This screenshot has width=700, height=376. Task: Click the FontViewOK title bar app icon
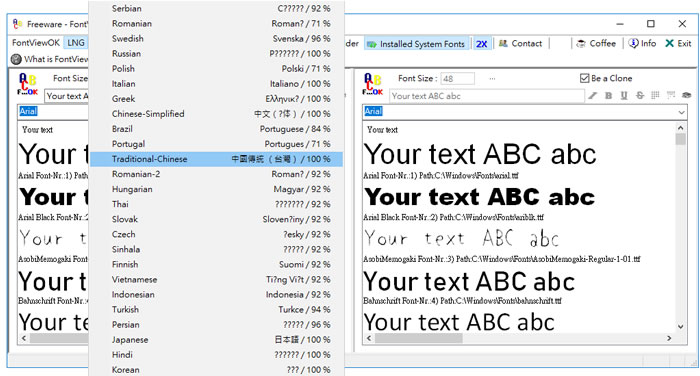pyautogui.click(x=18, y=24)
